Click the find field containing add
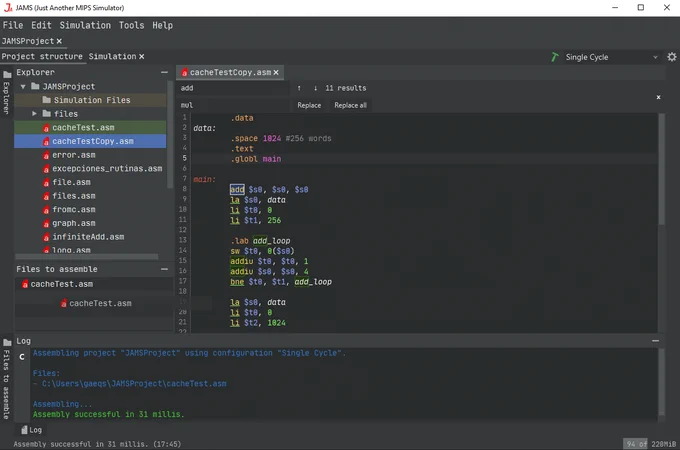 coord(234,88)
